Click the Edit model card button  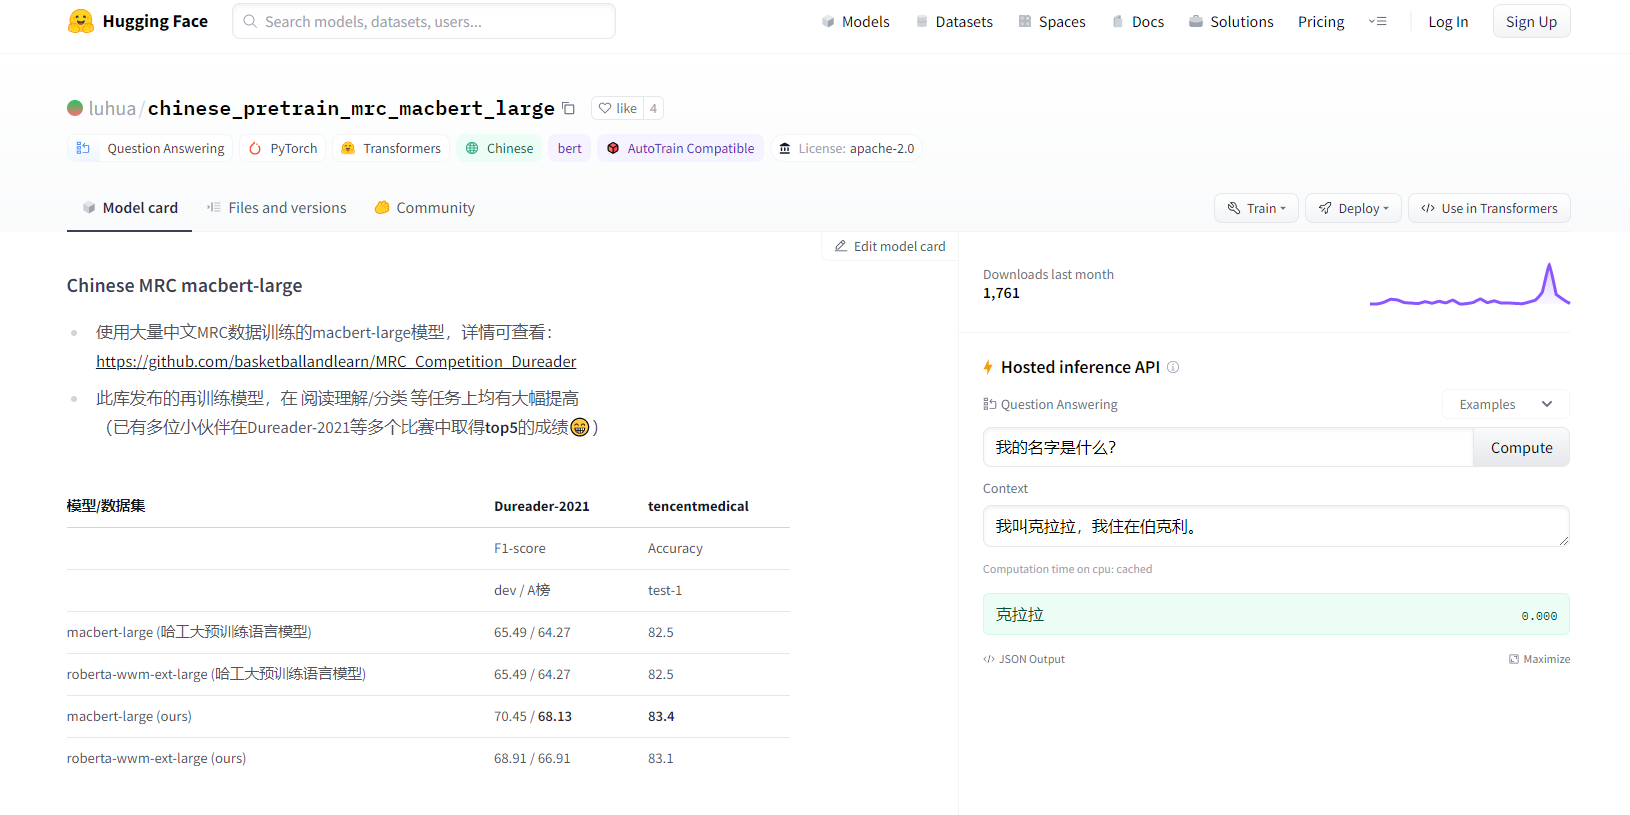[x=890, y=246]
